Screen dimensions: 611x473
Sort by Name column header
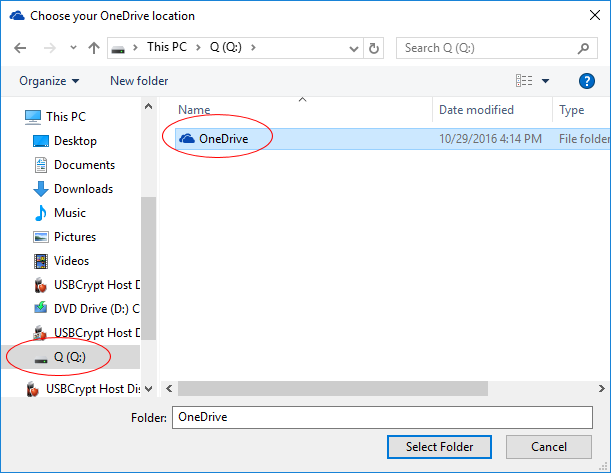[x=194, y=110]
